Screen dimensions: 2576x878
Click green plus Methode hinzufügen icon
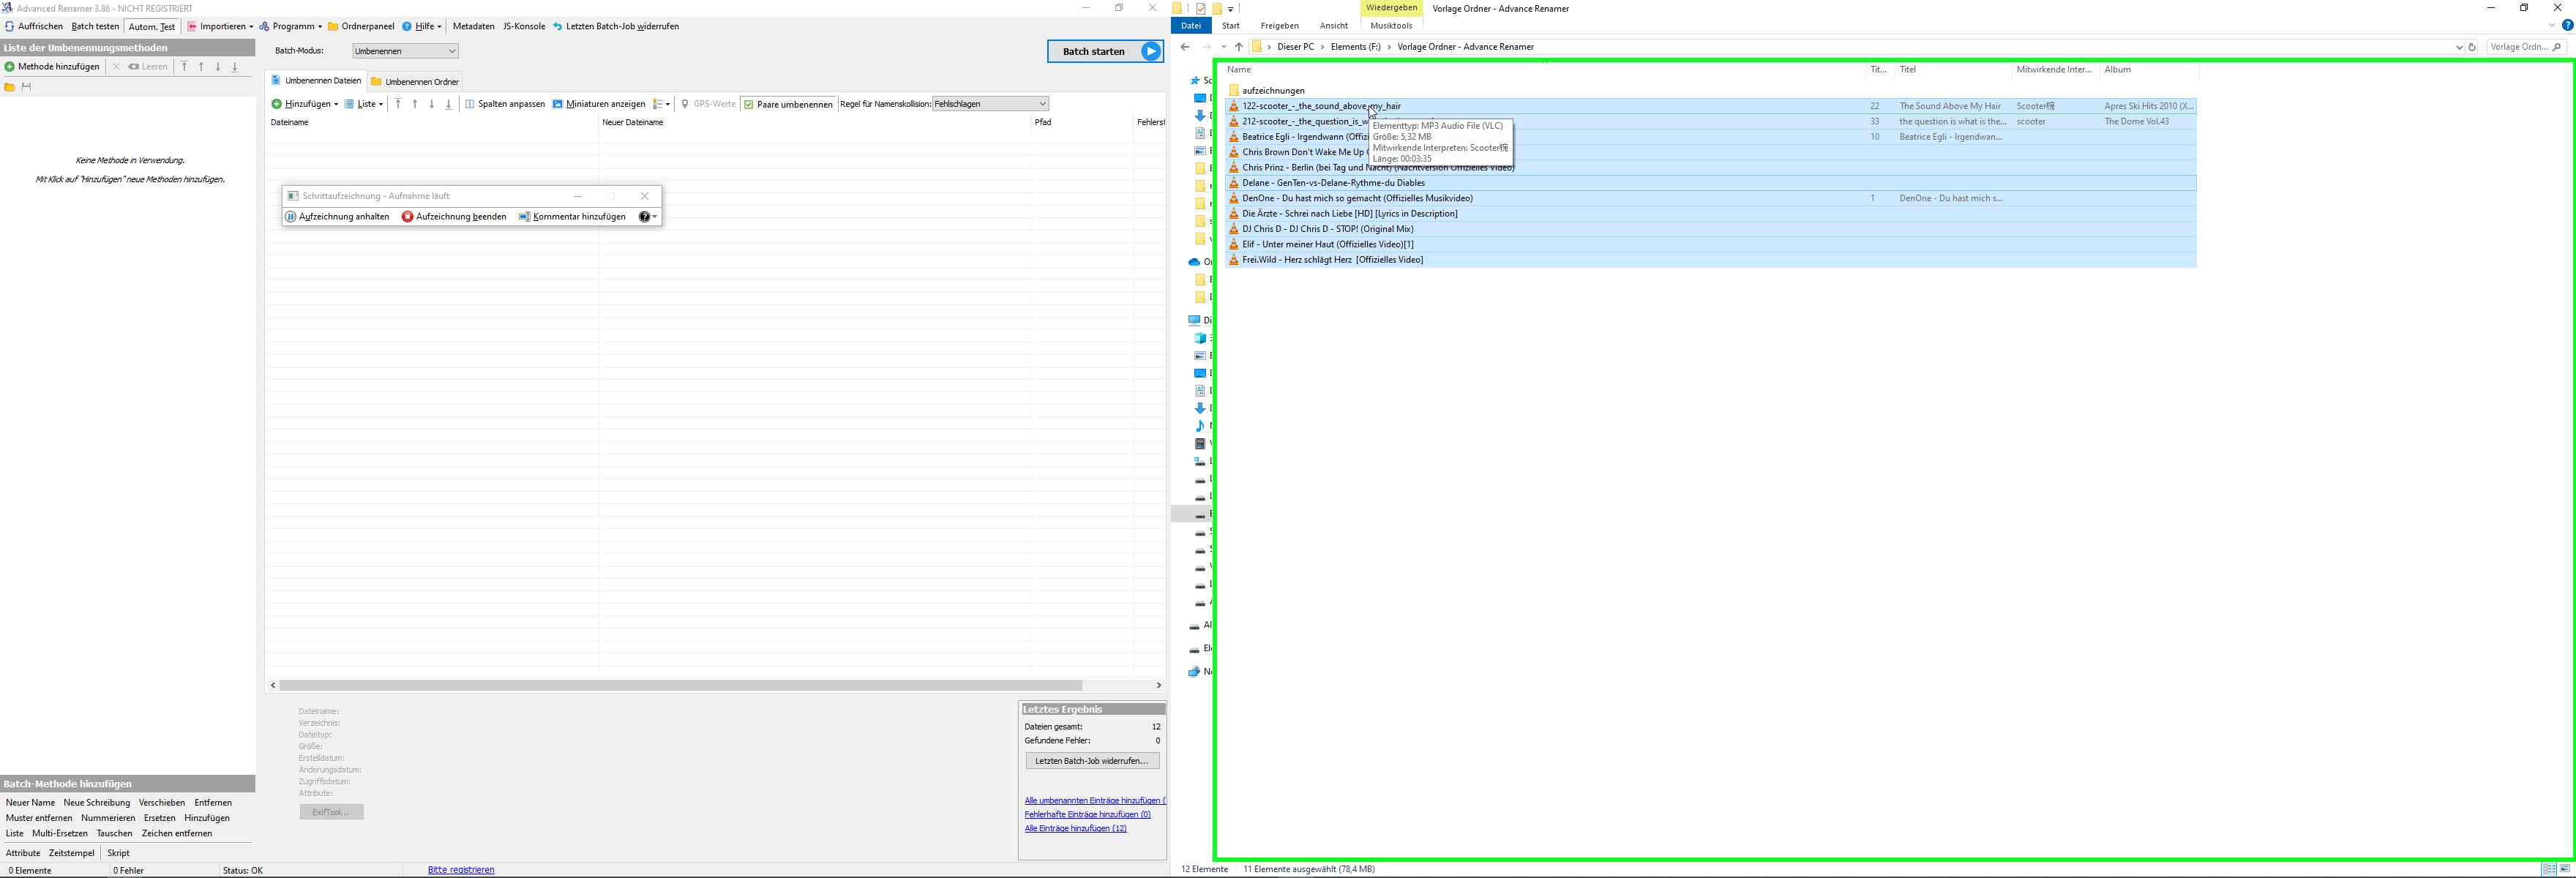[x=10, y=67]
